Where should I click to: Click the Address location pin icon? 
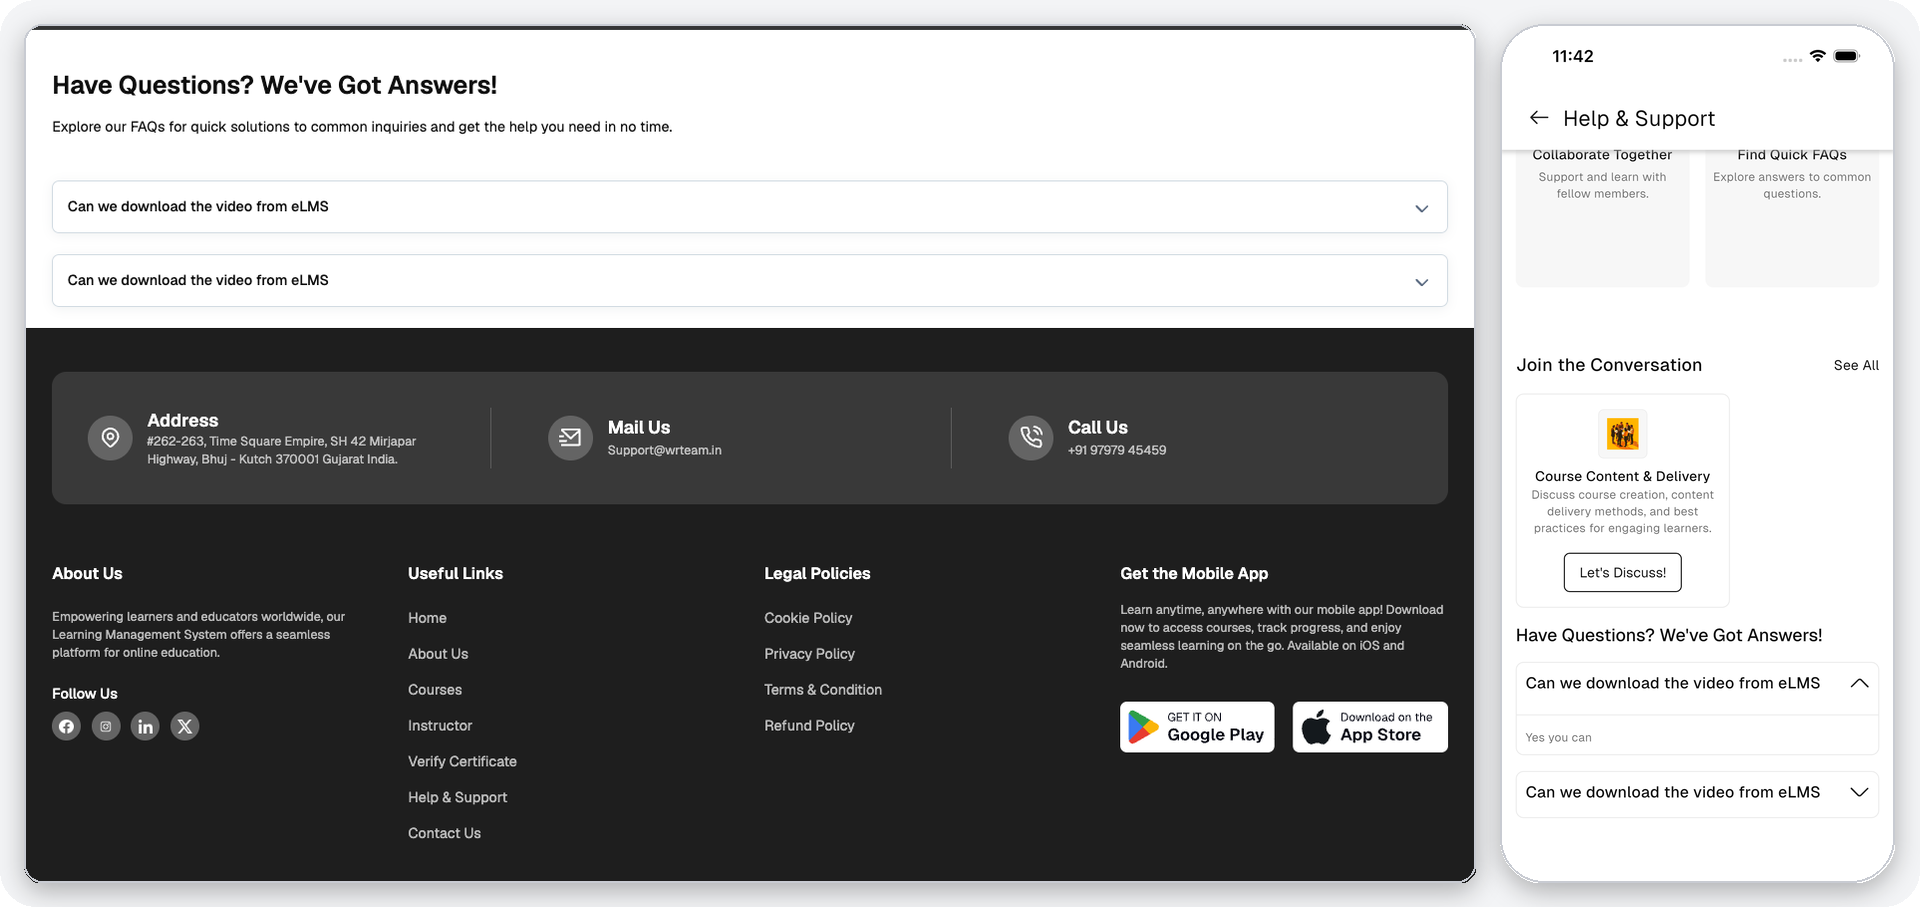coord(110,438)
